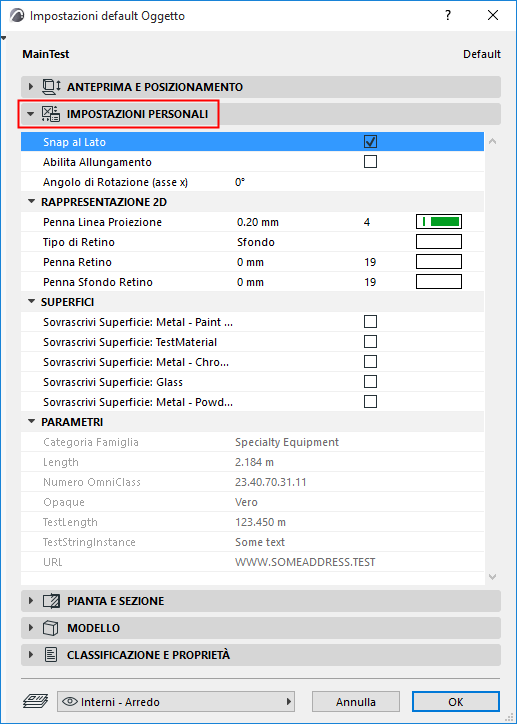This screenshot has width=517, height=724.
Task: Click the 123.450 m TestLength value
Action: 260,522
